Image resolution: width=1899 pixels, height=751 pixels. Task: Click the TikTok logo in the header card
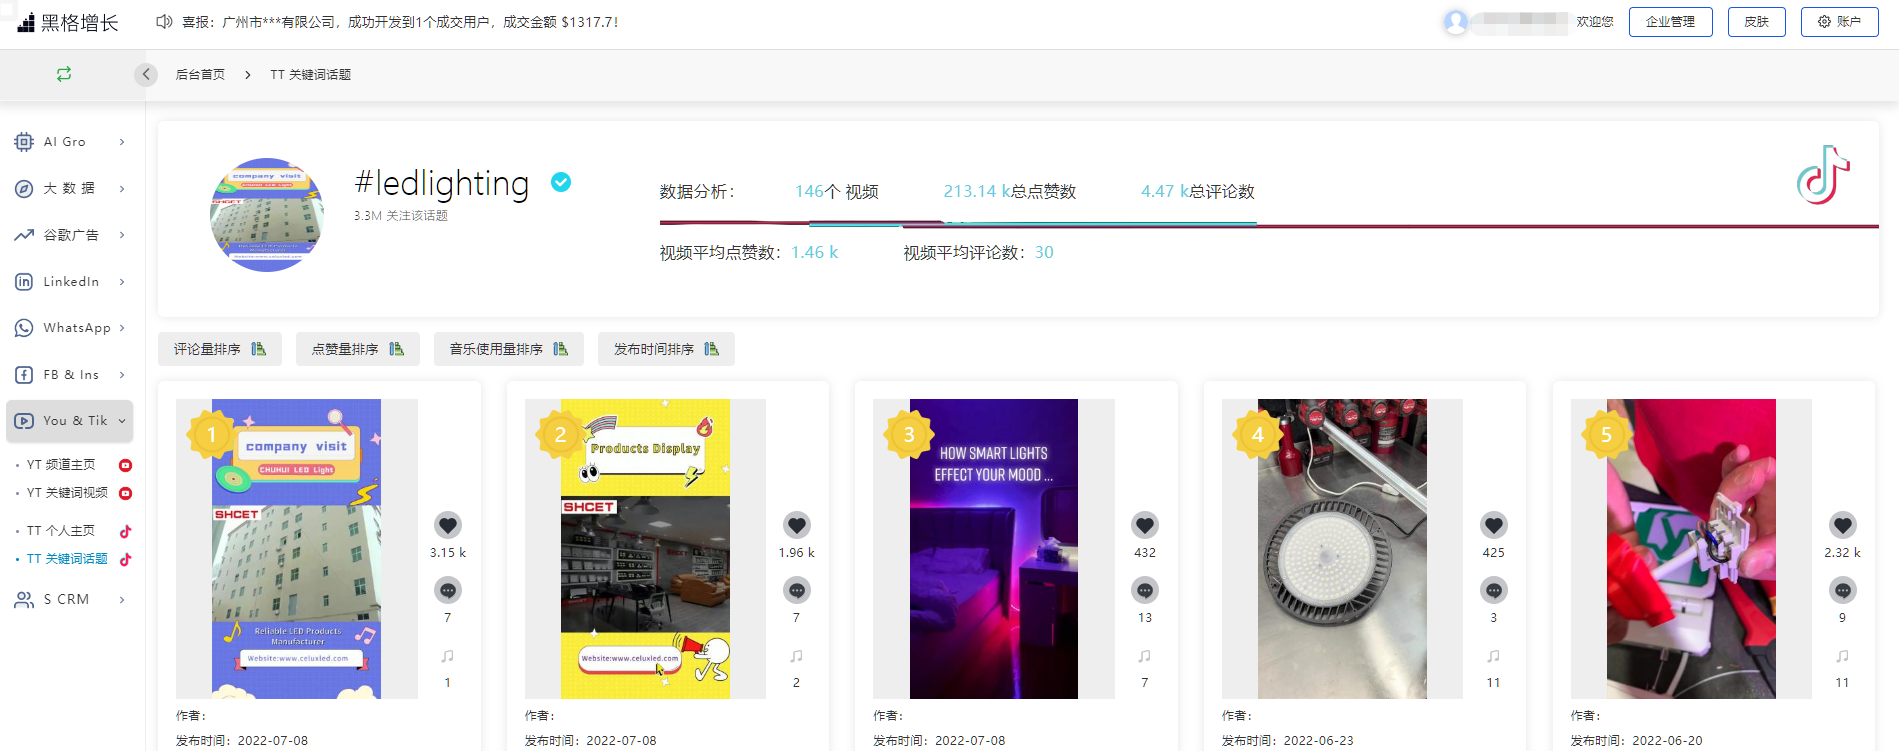coord(1822,176)
